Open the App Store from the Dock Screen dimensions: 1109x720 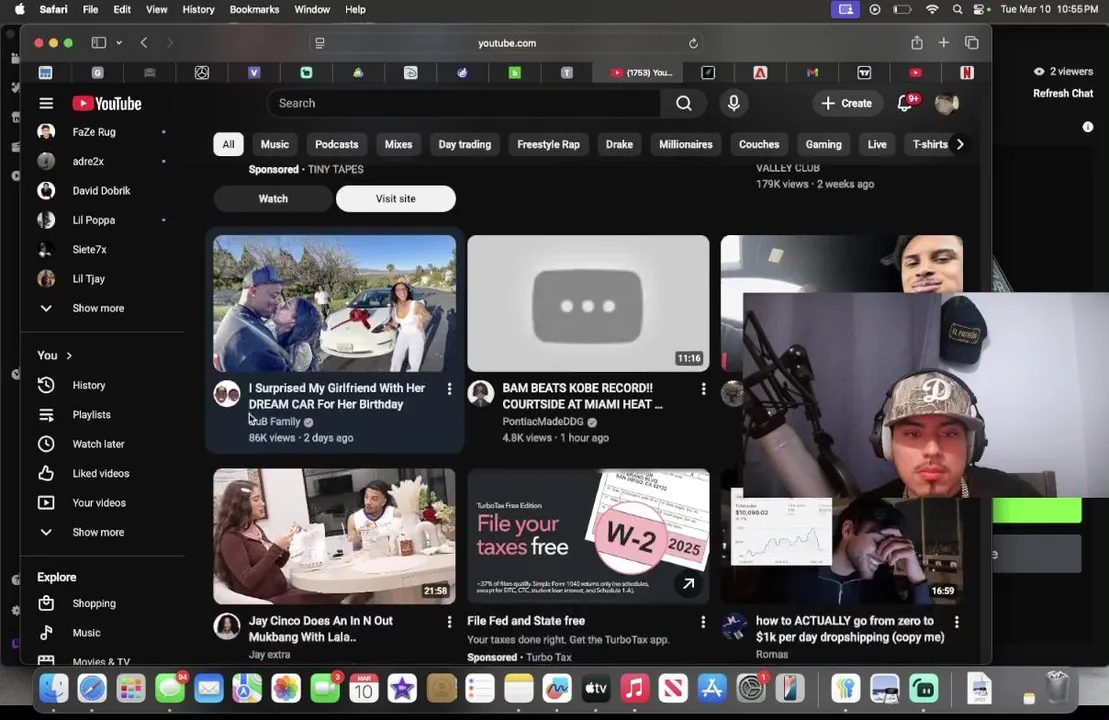point(712,688)
